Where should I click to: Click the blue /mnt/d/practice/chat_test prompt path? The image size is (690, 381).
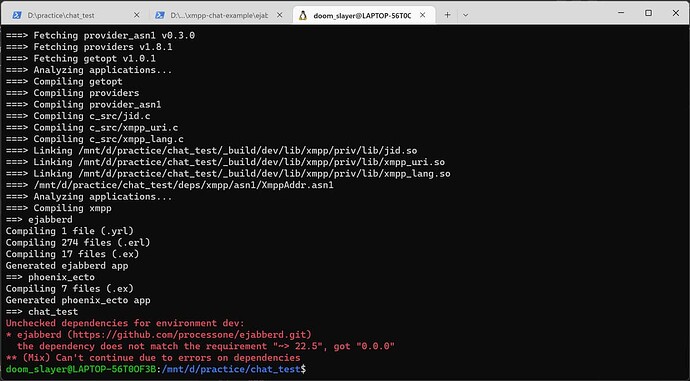pyautogui.click(x=231, y=369)
